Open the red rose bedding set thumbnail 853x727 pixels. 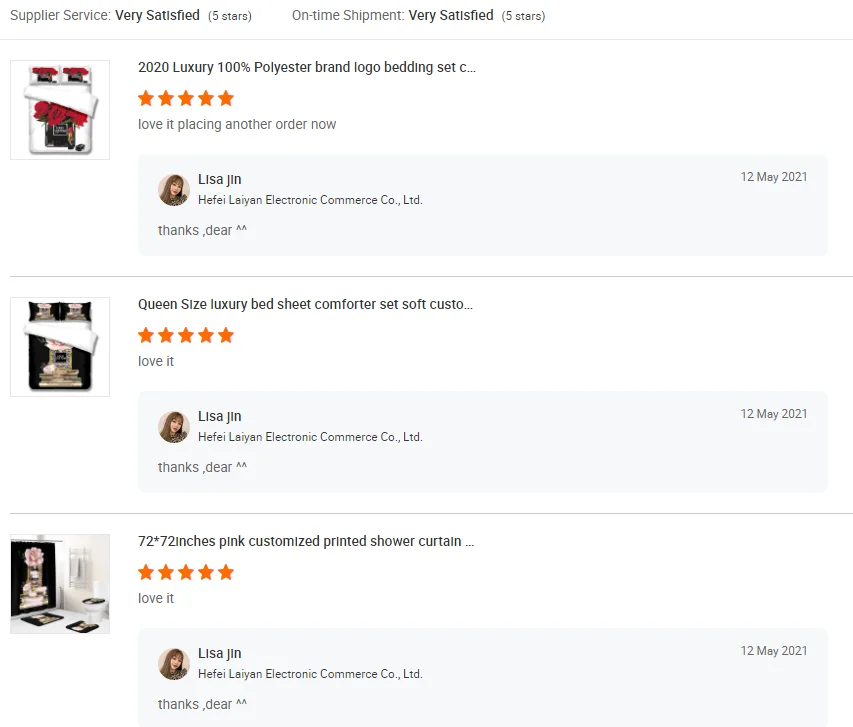tap(60, 110)
